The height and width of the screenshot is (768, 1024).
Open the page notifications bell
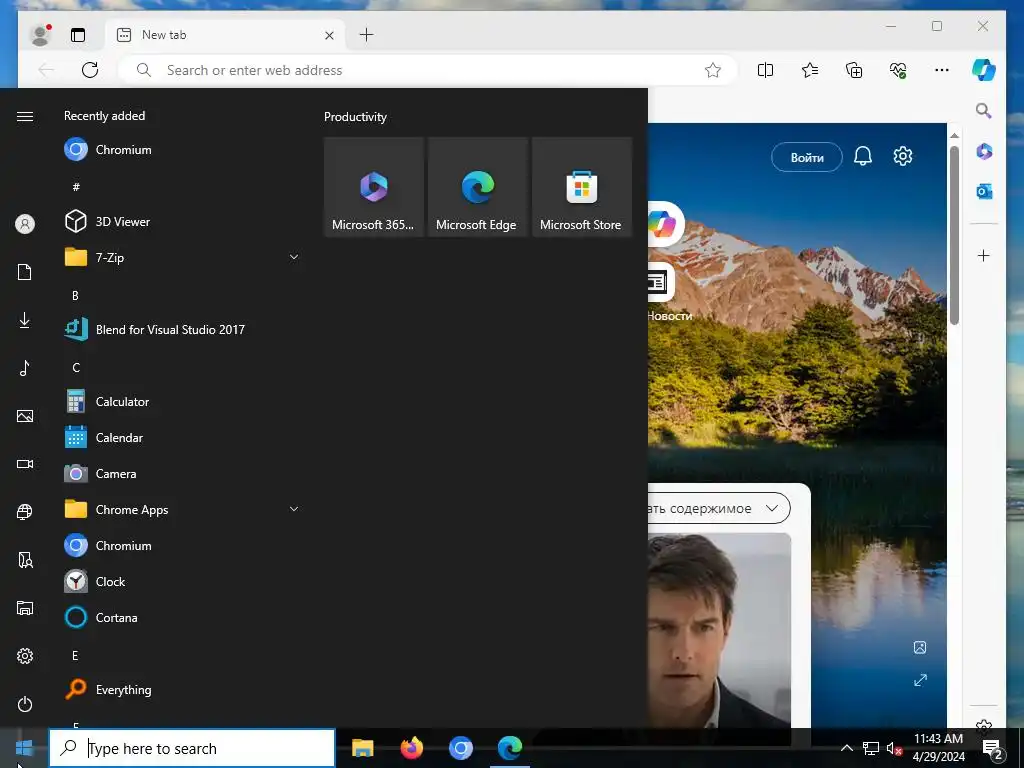pyautogui.click(x=863, y=156)
